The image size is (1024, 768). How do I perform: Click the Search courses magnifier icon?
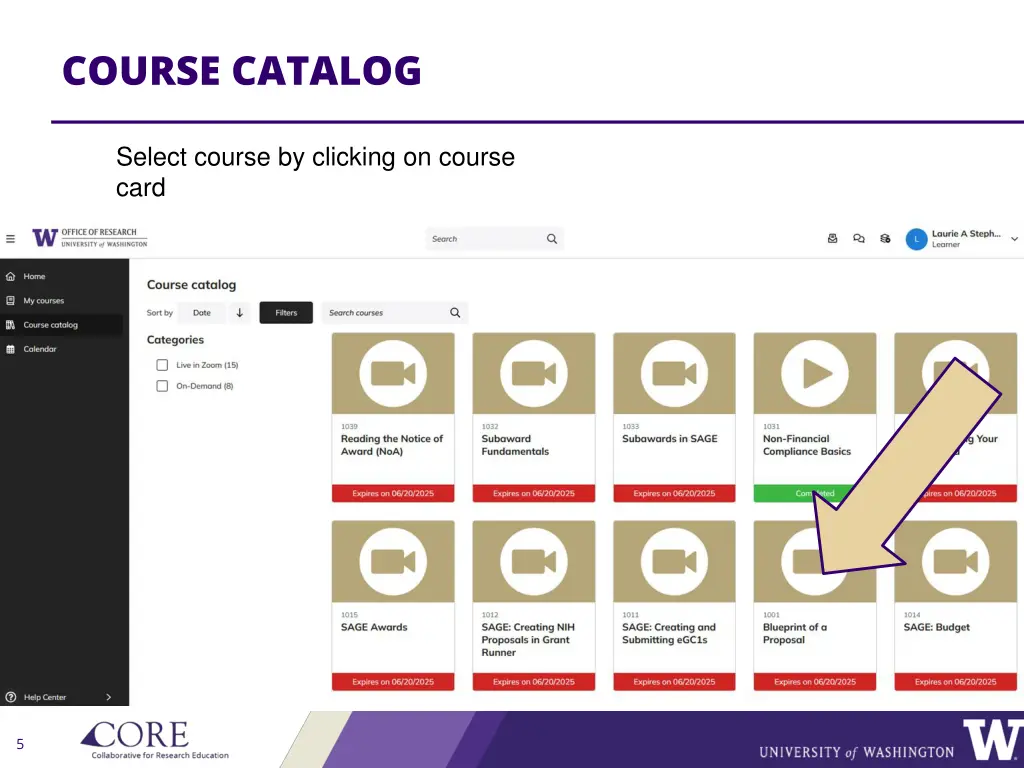coord(455,313)
